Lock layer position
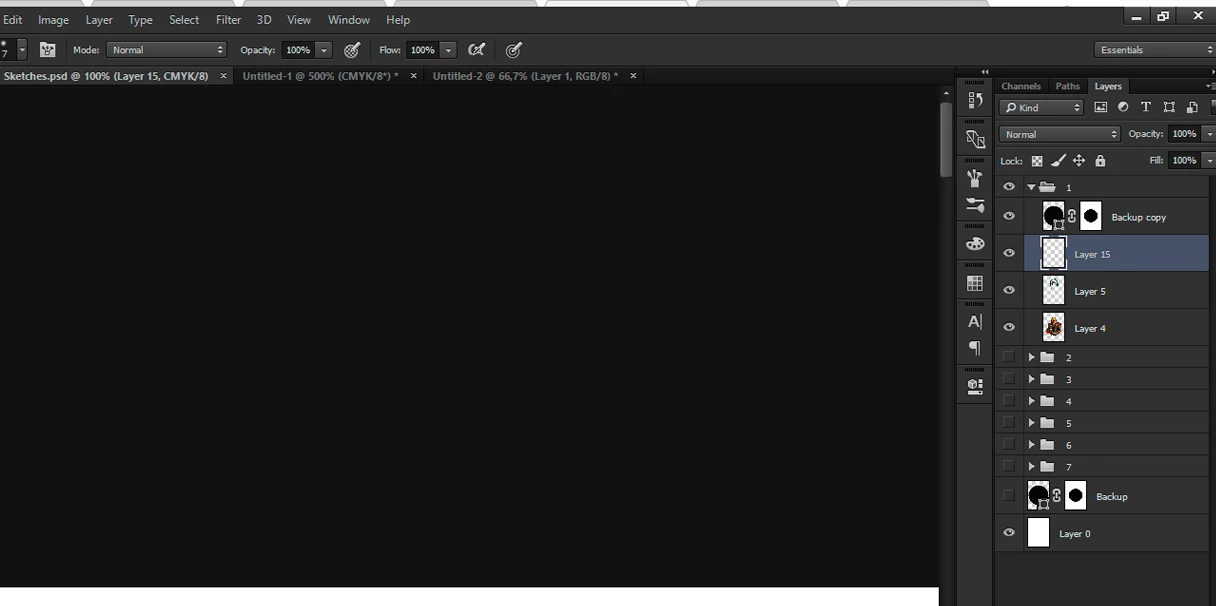The image size is (1216, 606). click(x=1079, y=161)
